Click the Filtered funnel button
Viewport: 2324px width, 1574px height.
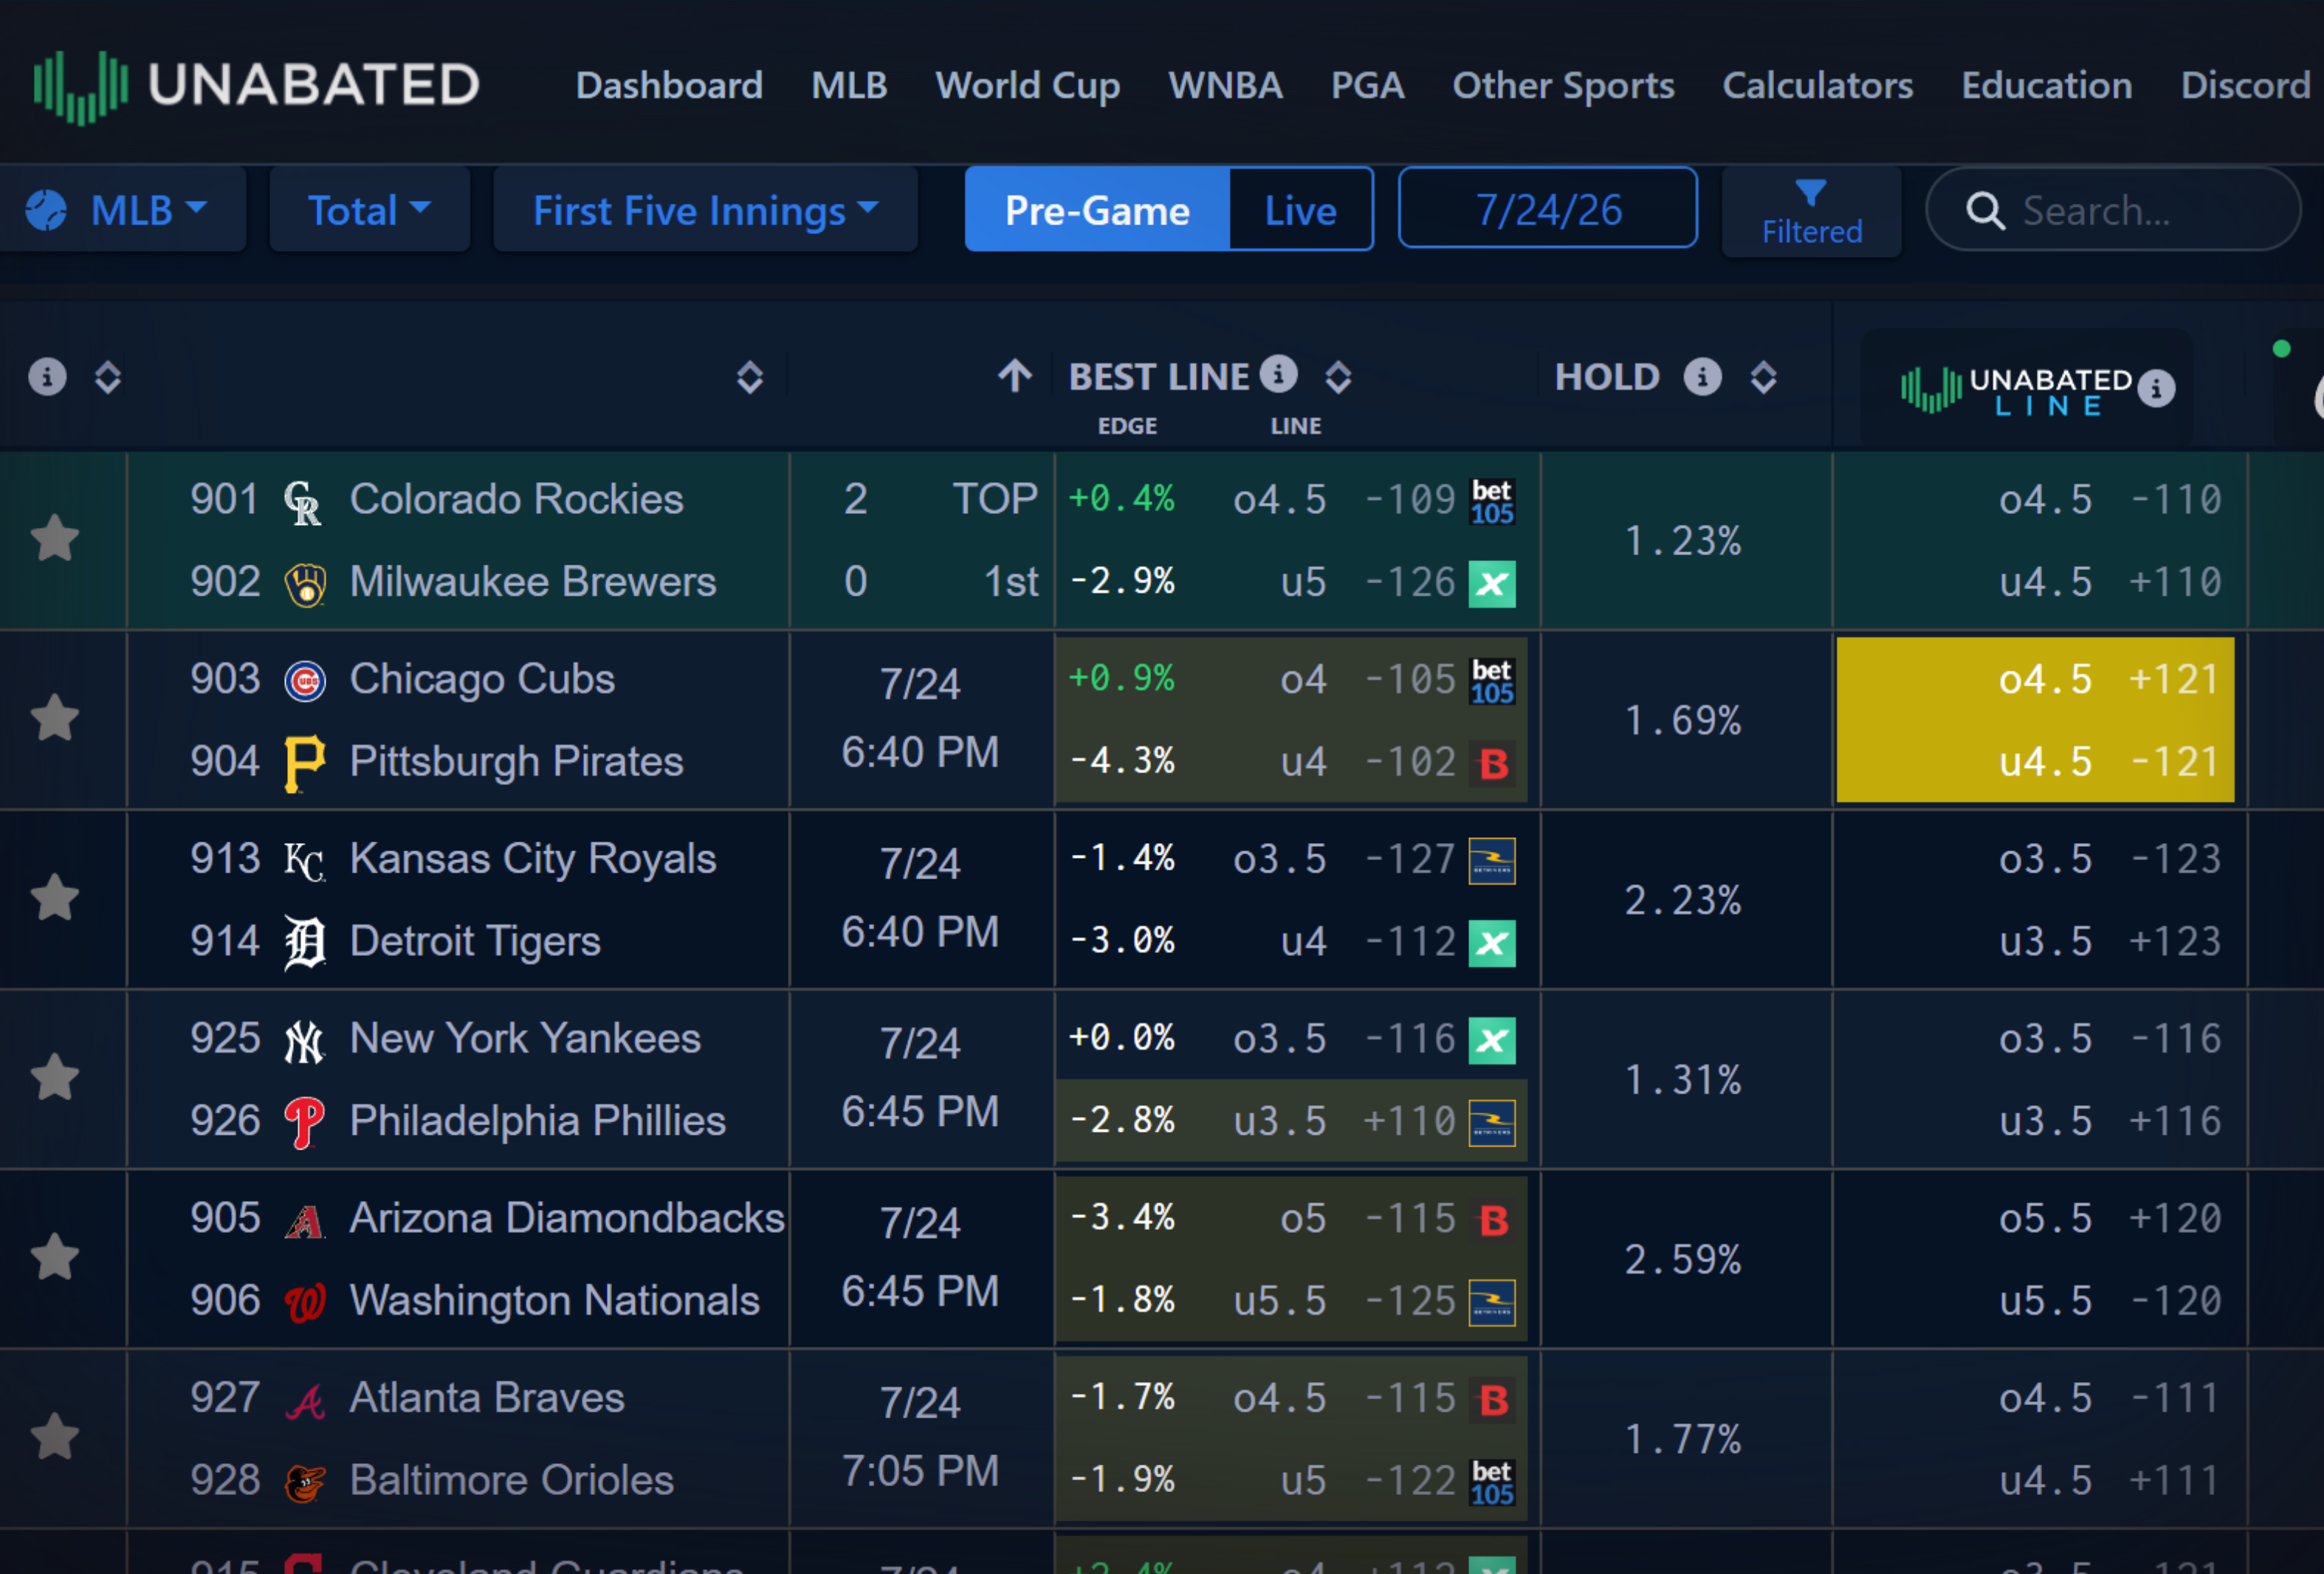1811,211
